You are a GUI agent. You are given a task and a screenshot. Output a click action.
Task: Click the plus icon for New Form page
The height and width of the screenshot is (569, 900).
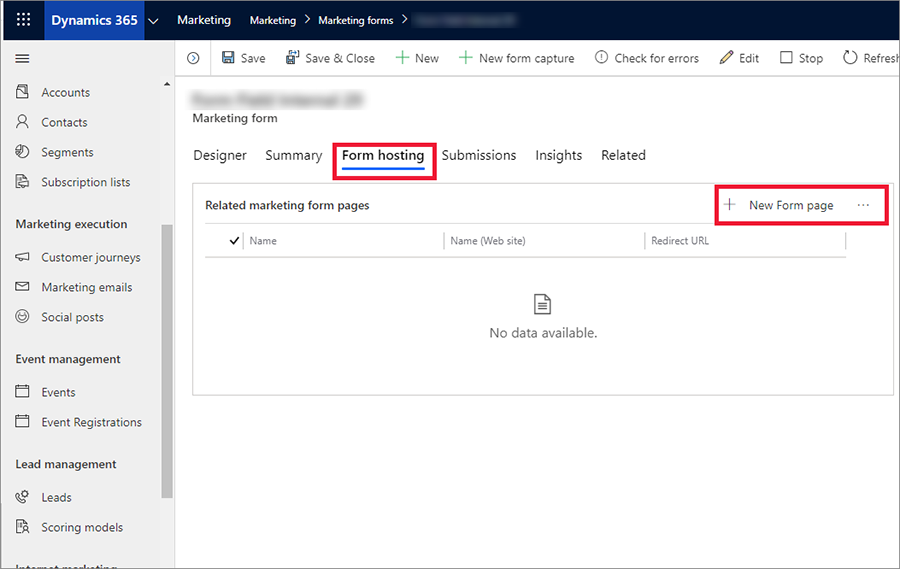(730, 204)
